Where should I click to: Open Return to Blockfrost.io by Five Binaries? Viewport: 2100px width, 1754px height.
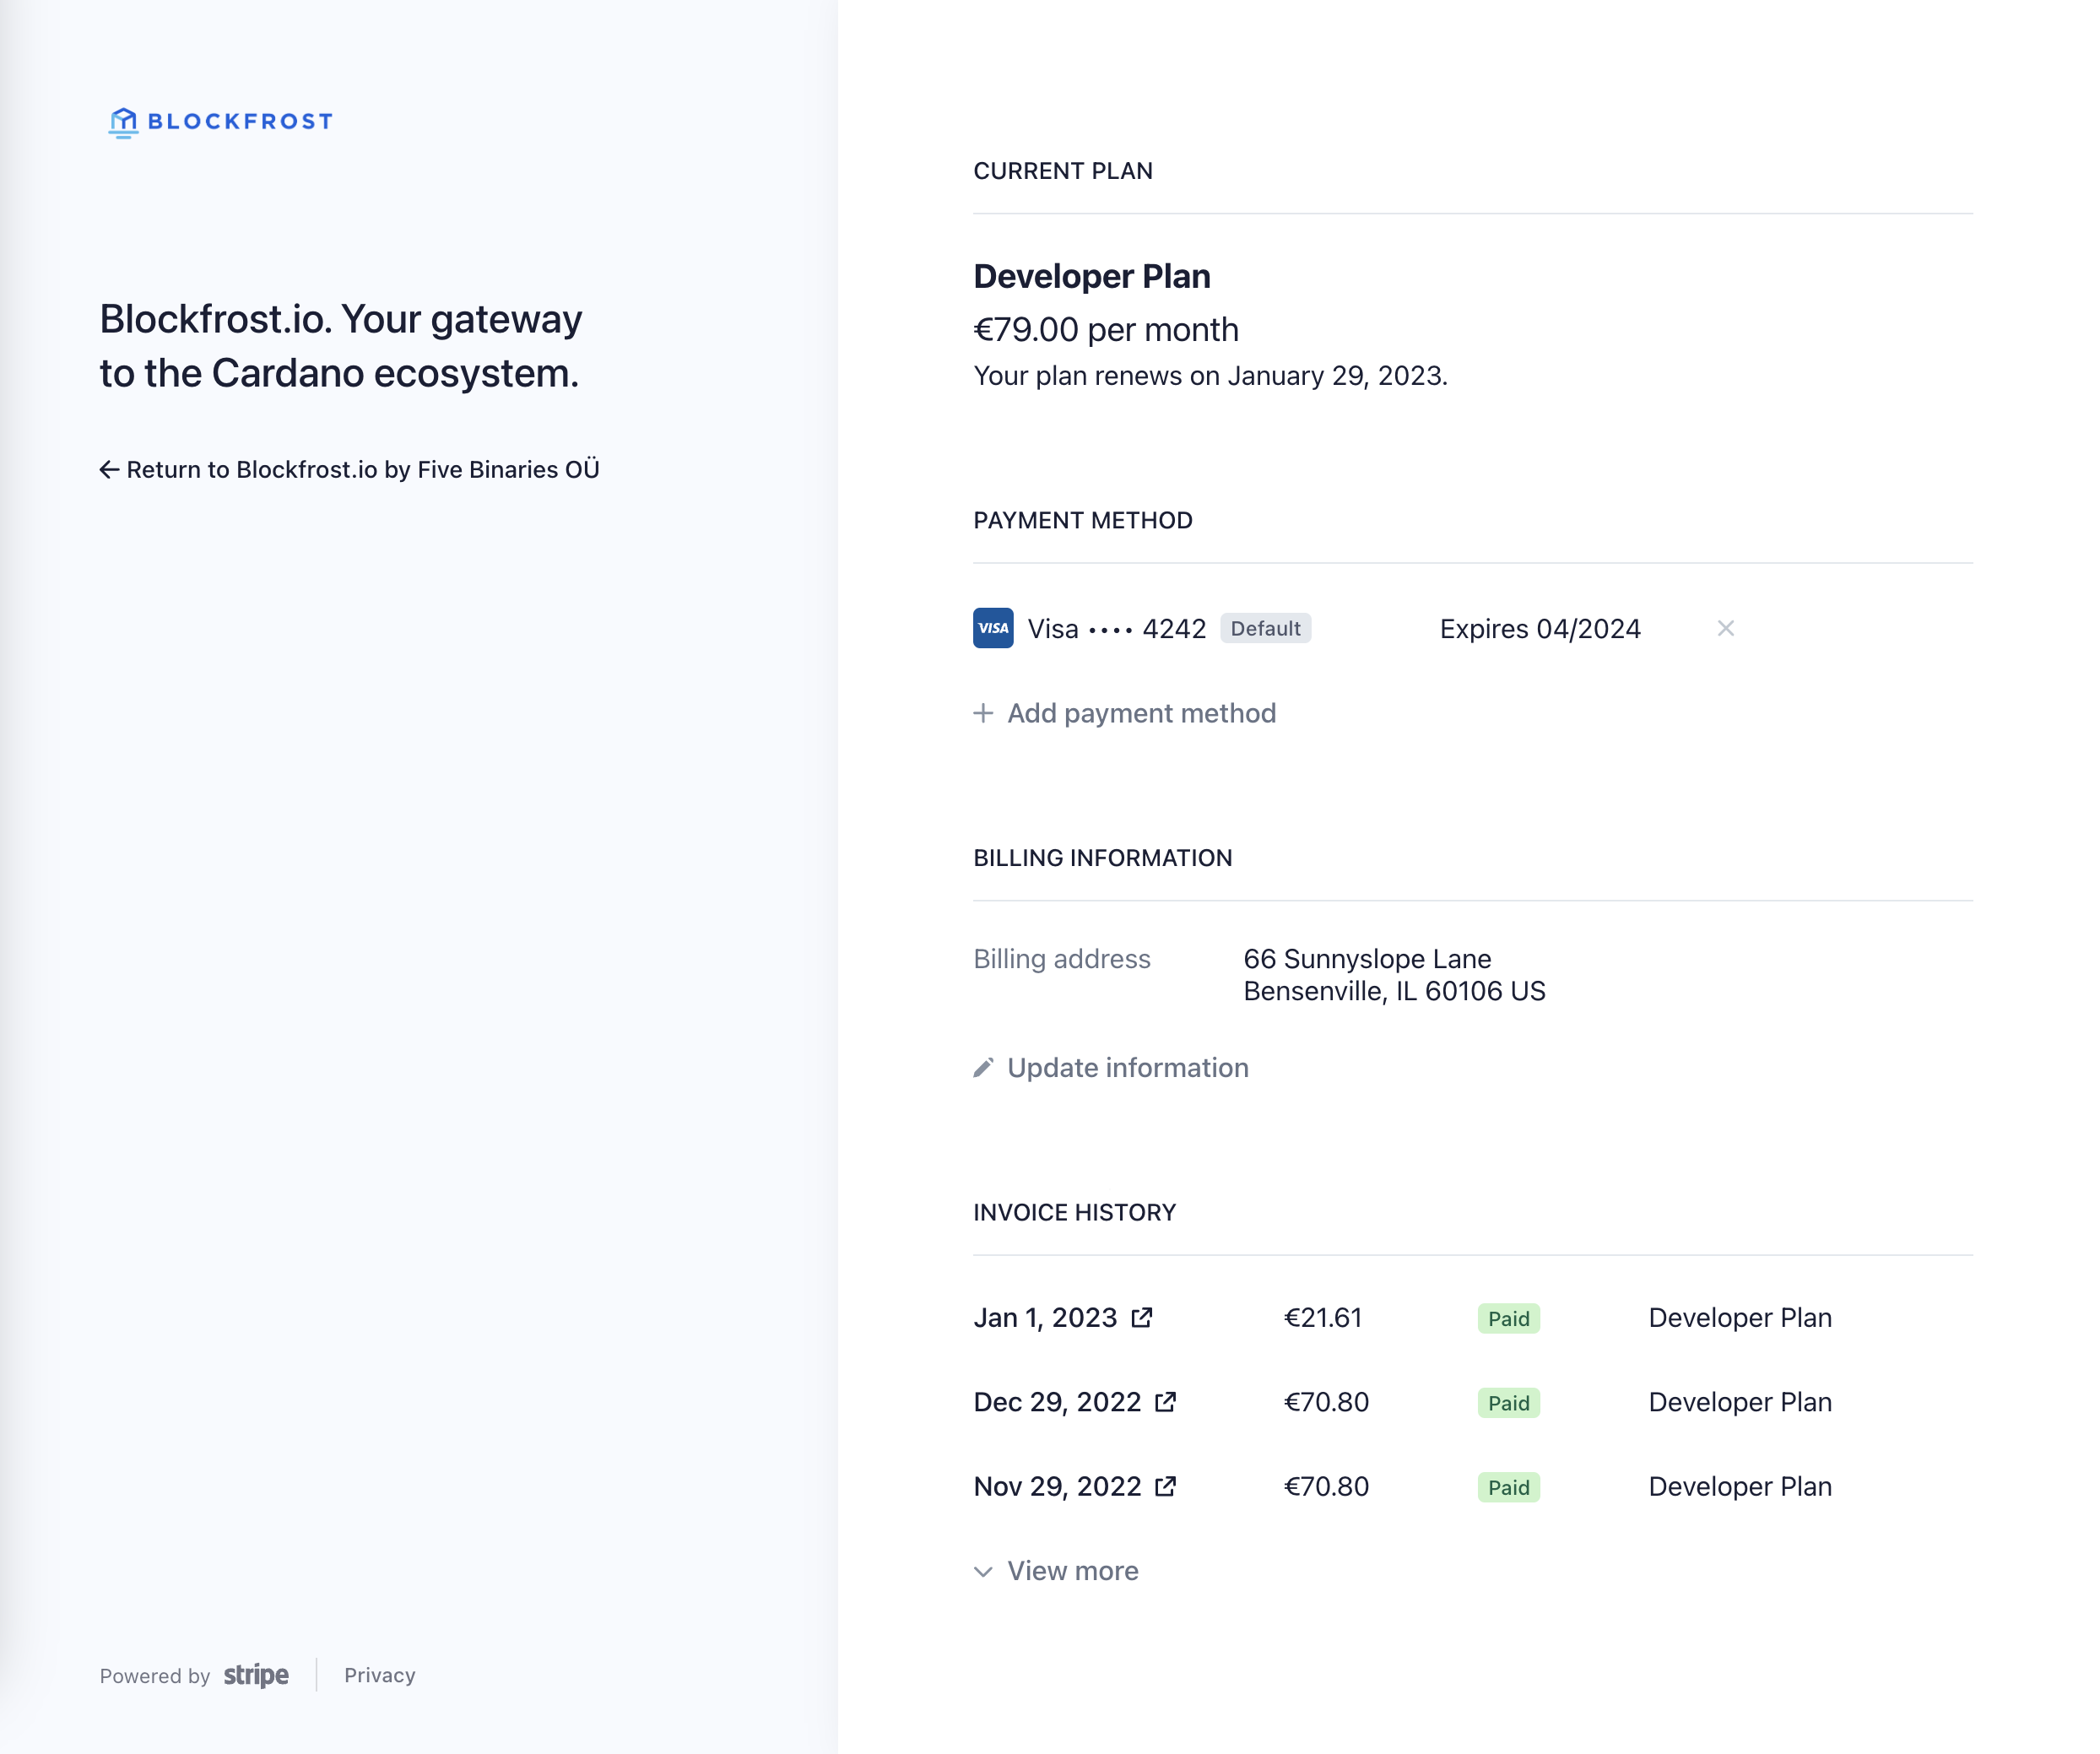(x=364, y=468)
